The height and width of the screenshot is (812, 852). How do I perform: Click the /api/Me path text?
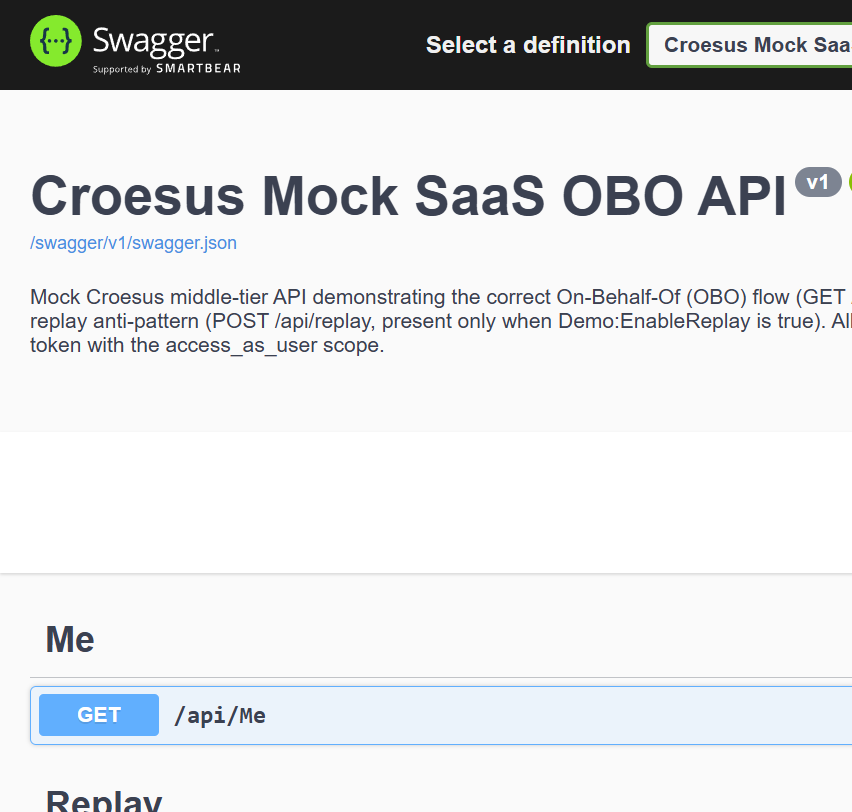pos(220,716)
